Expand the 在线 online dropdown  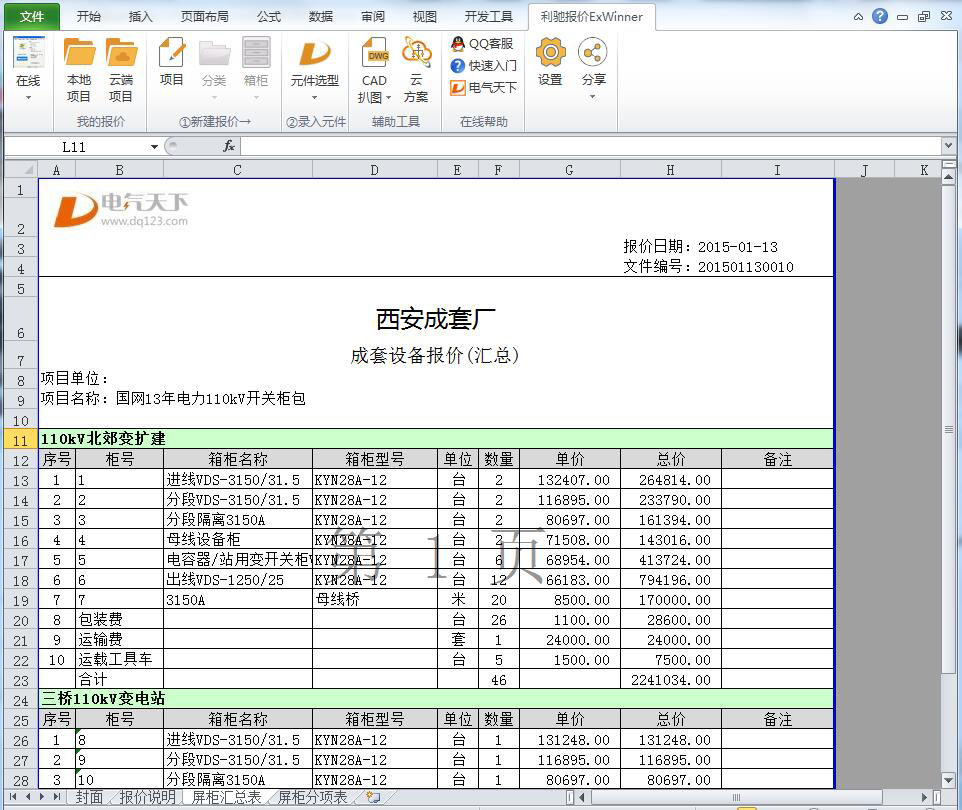[28, 97]
